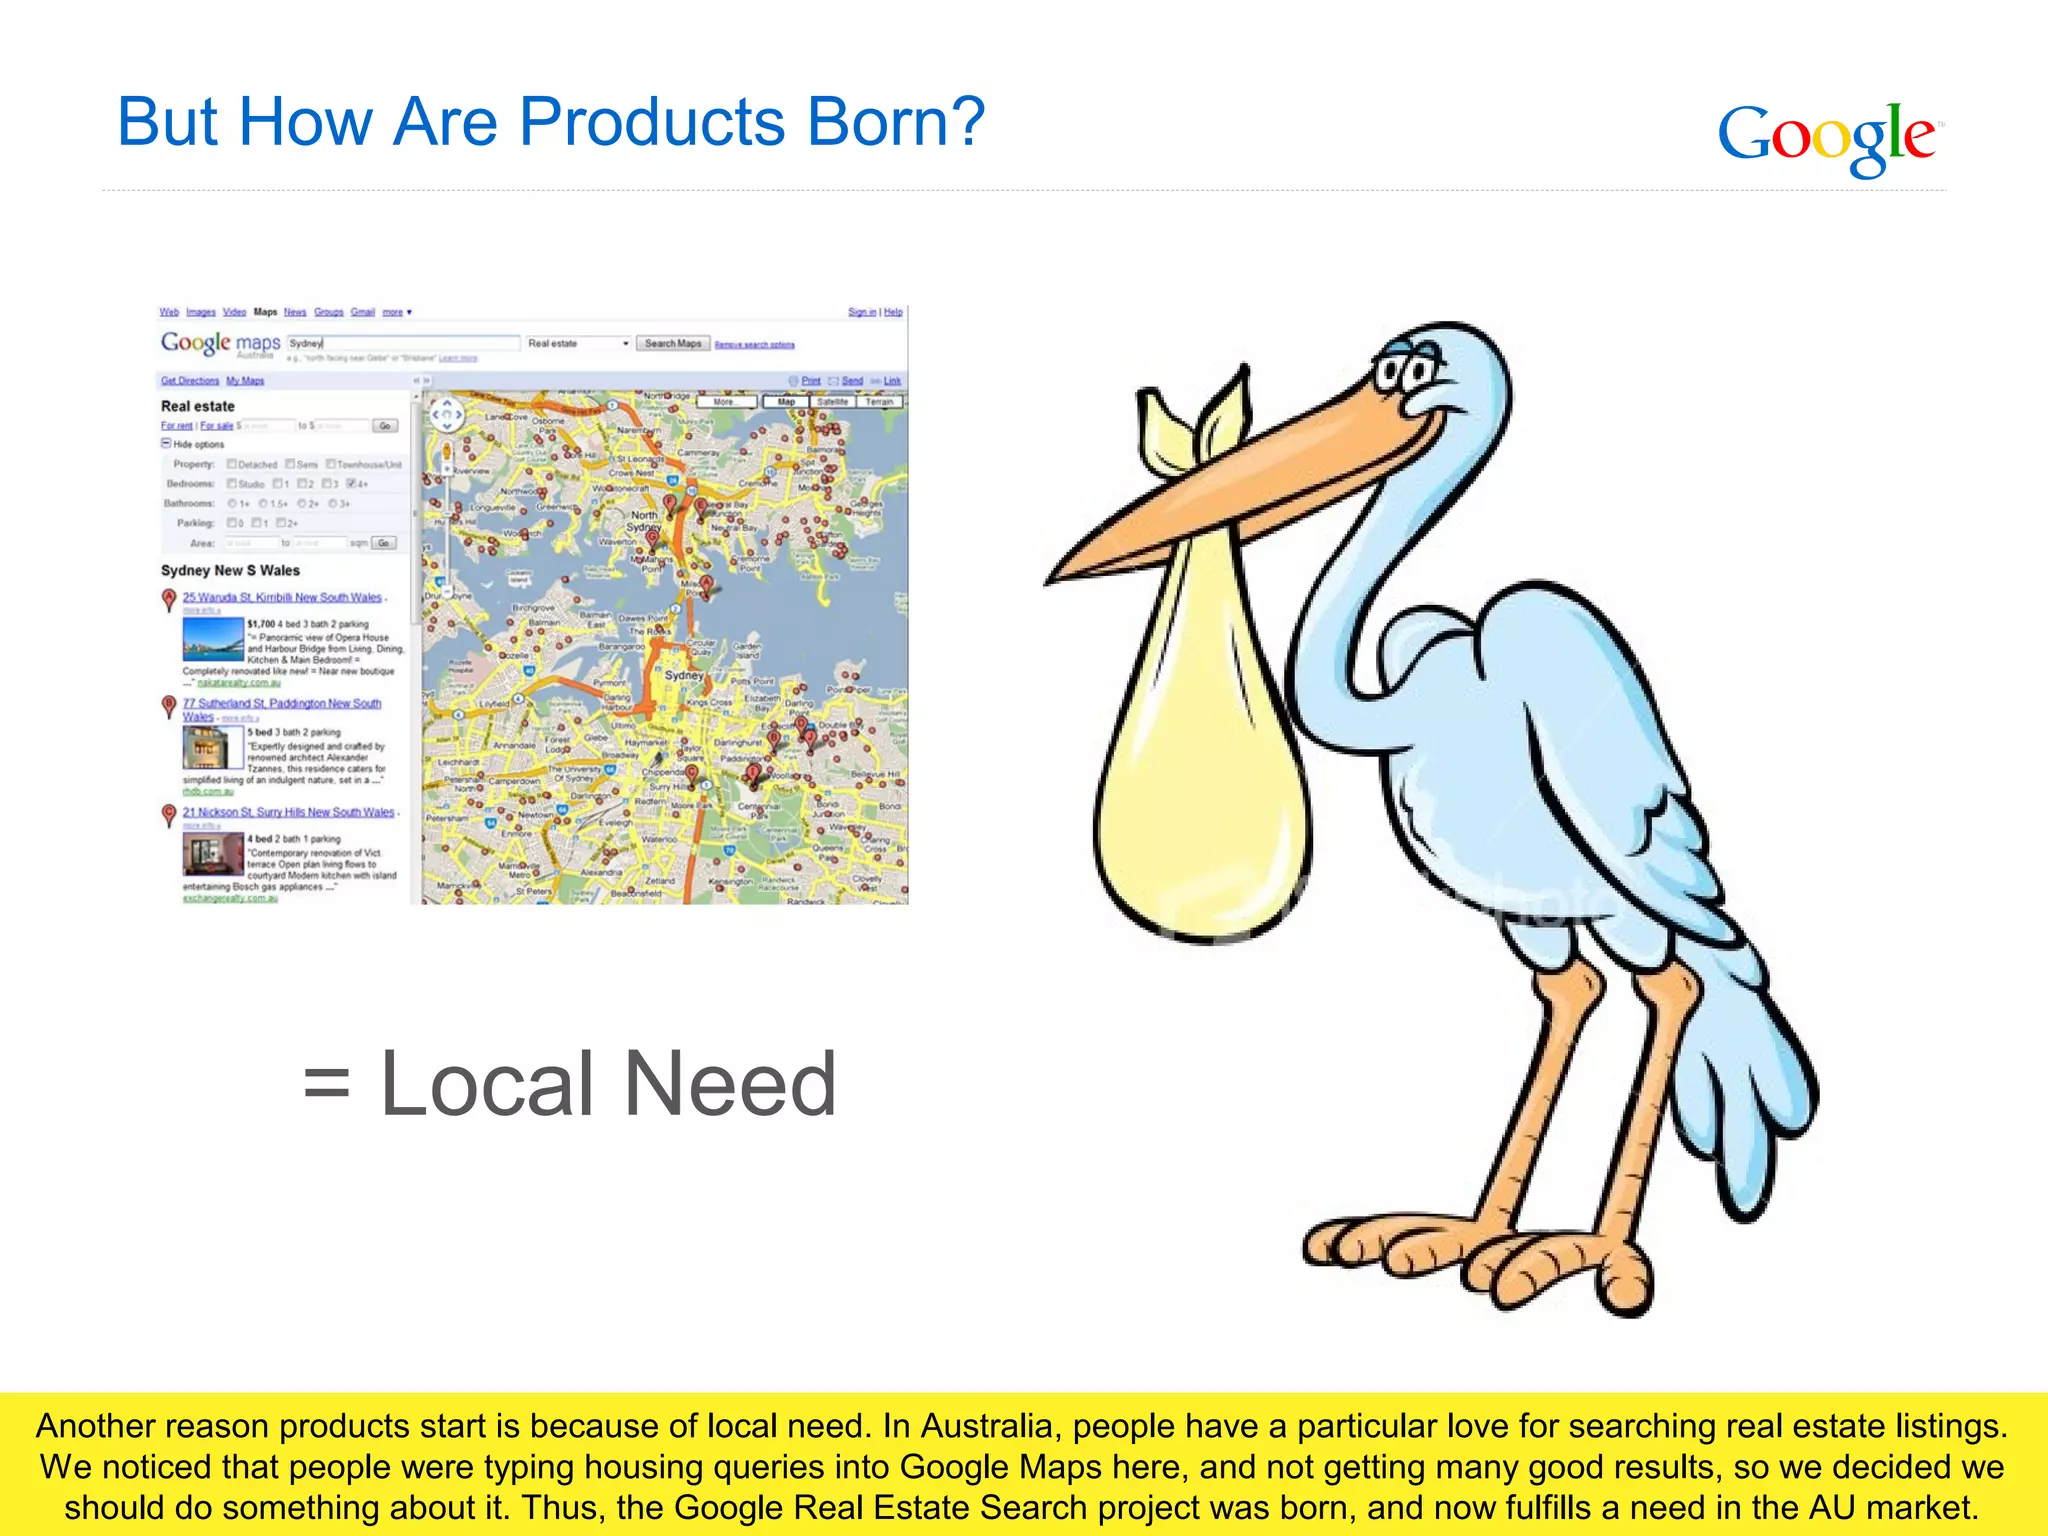Click the map pan navigation control
The image size is (2048, 1536).
(x=446, y=414)
